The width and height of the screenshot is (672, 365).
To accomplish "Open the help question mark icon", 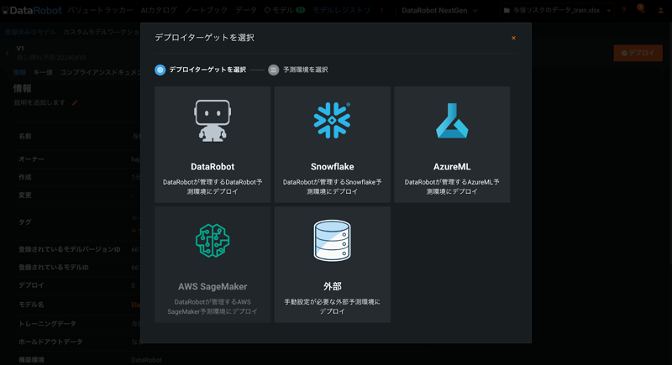I will coord(624,10).
